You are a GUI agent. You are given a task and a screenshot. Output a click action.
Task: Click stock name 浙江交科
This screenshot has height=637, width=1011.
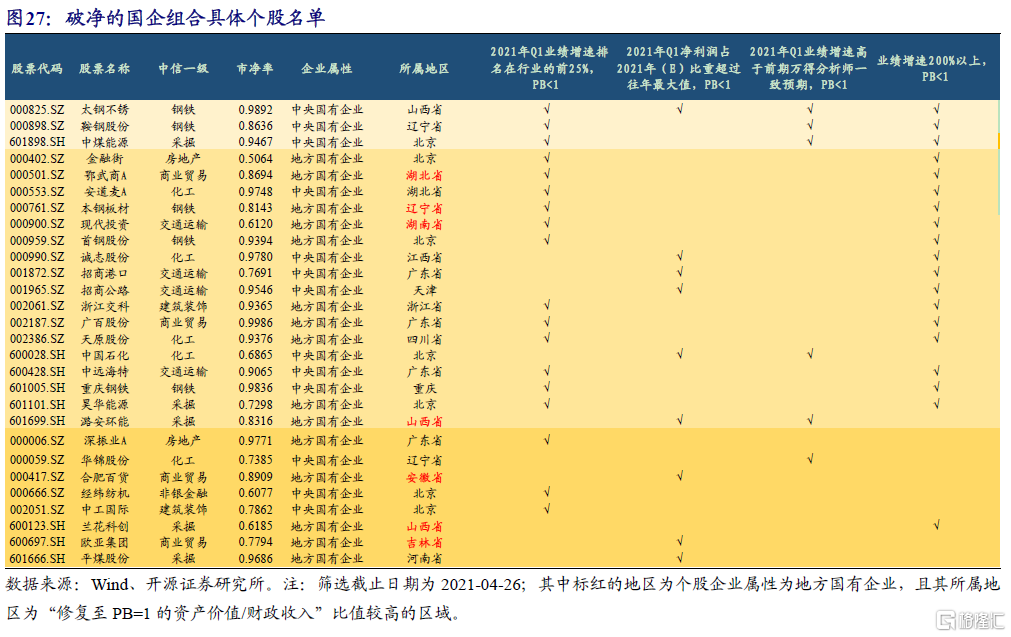104,306
